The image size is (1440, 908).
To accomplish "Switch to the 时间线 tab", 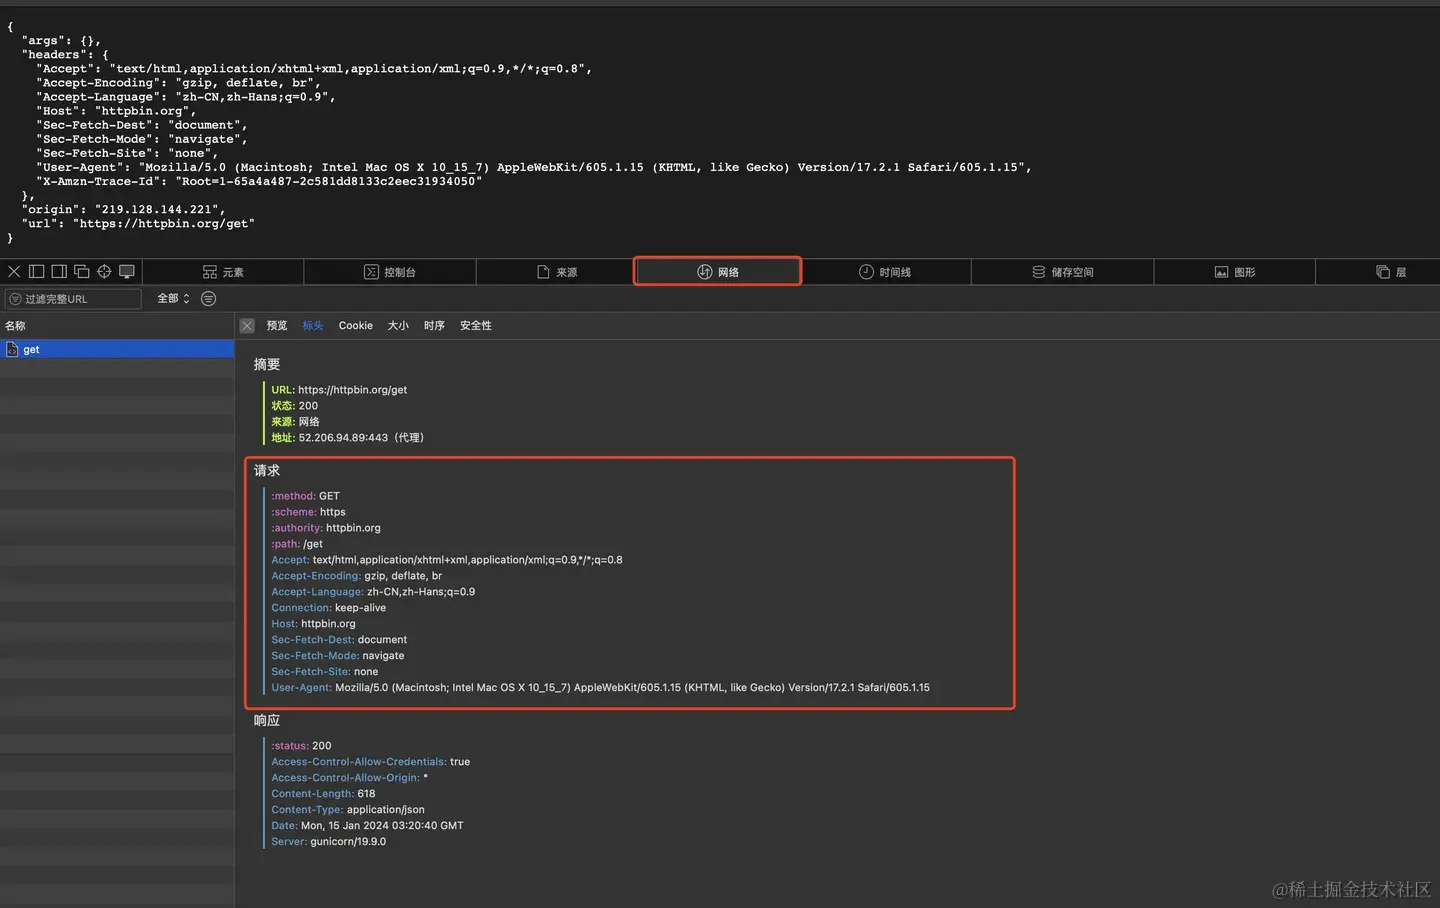I will coord(885,272).
